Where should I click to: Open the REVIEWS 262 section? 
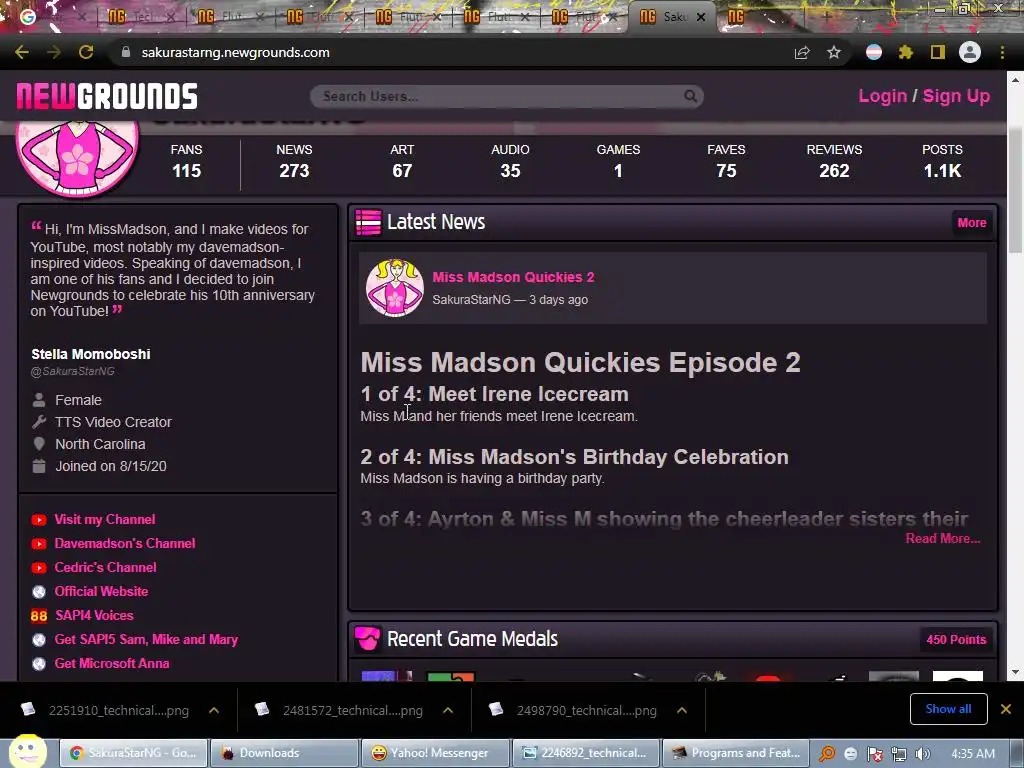[x=834, y=161]
